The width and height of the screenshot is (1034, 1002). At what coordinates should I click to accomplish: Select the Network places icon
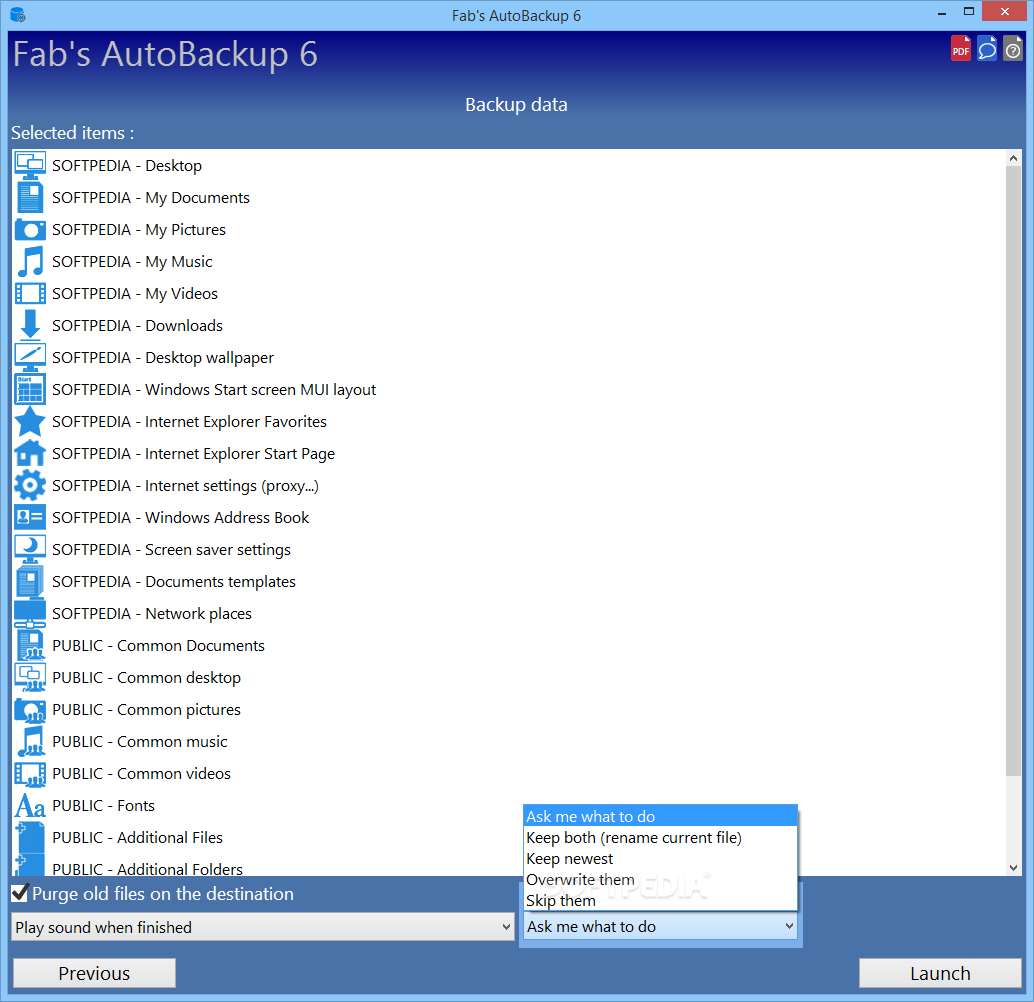coord(30,613)
